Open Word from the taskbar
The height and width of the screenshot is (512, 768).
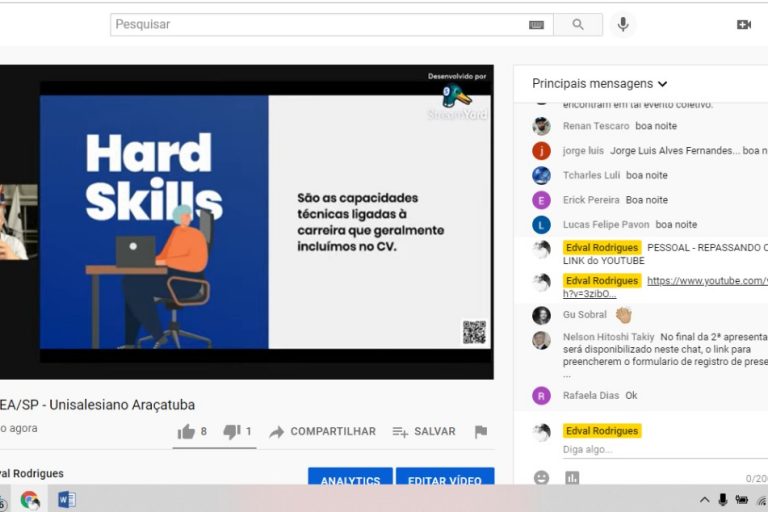click(x=67, y=500)
